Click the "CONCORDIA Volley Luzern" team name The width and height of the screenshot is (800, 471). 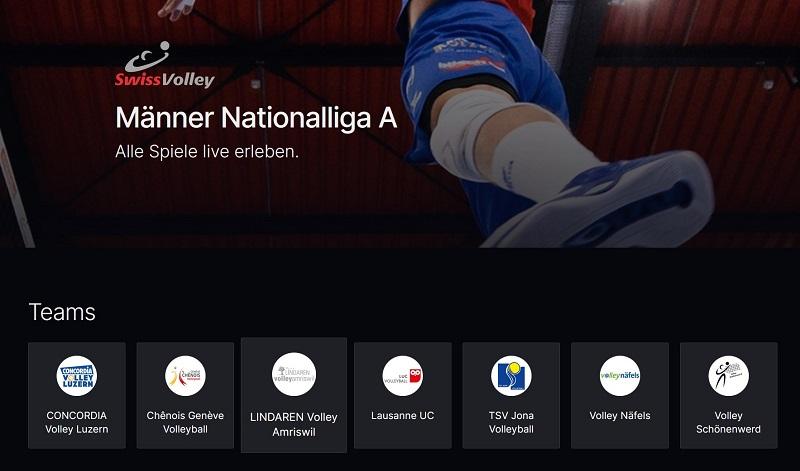tap(77, 423)
